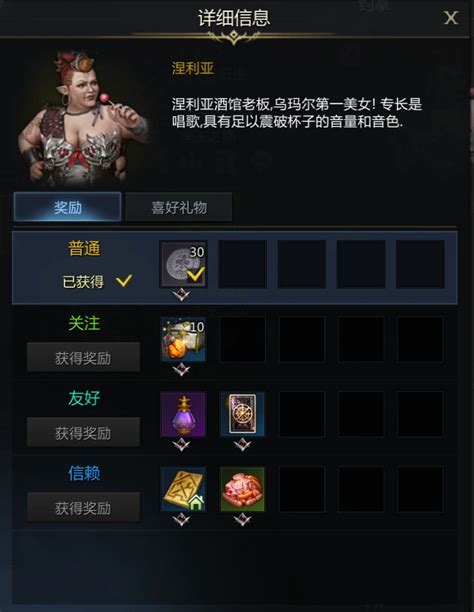Image resolution: width=474 pixels, height=612 pixels.
Task: Expand the diamond marker under treasure chest
Action: pyautogui.click(x=182, y=370)
